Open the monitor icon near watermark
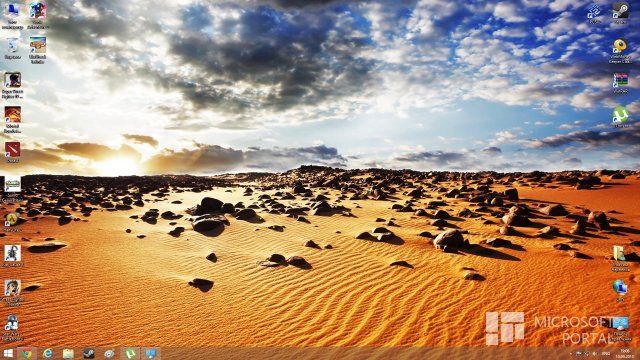Image resolution: width=640 pixels, height=360 pixels. click(620, 328)
